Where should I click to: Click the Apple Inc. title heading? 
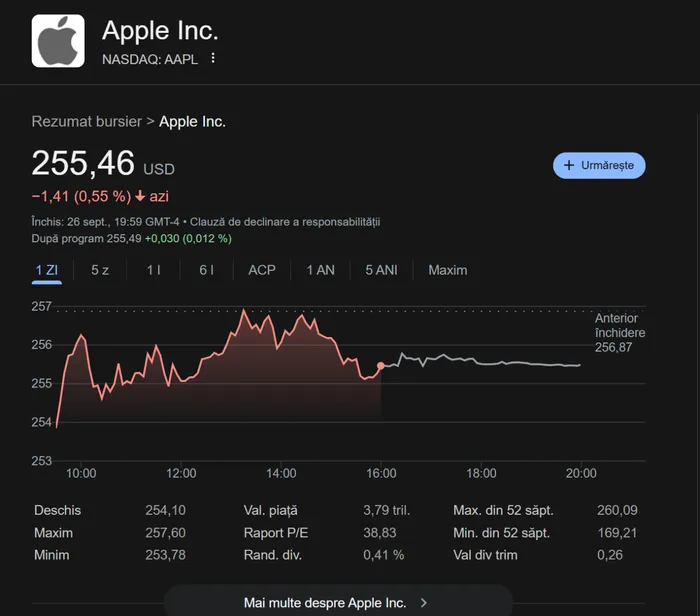pos(160,32)
